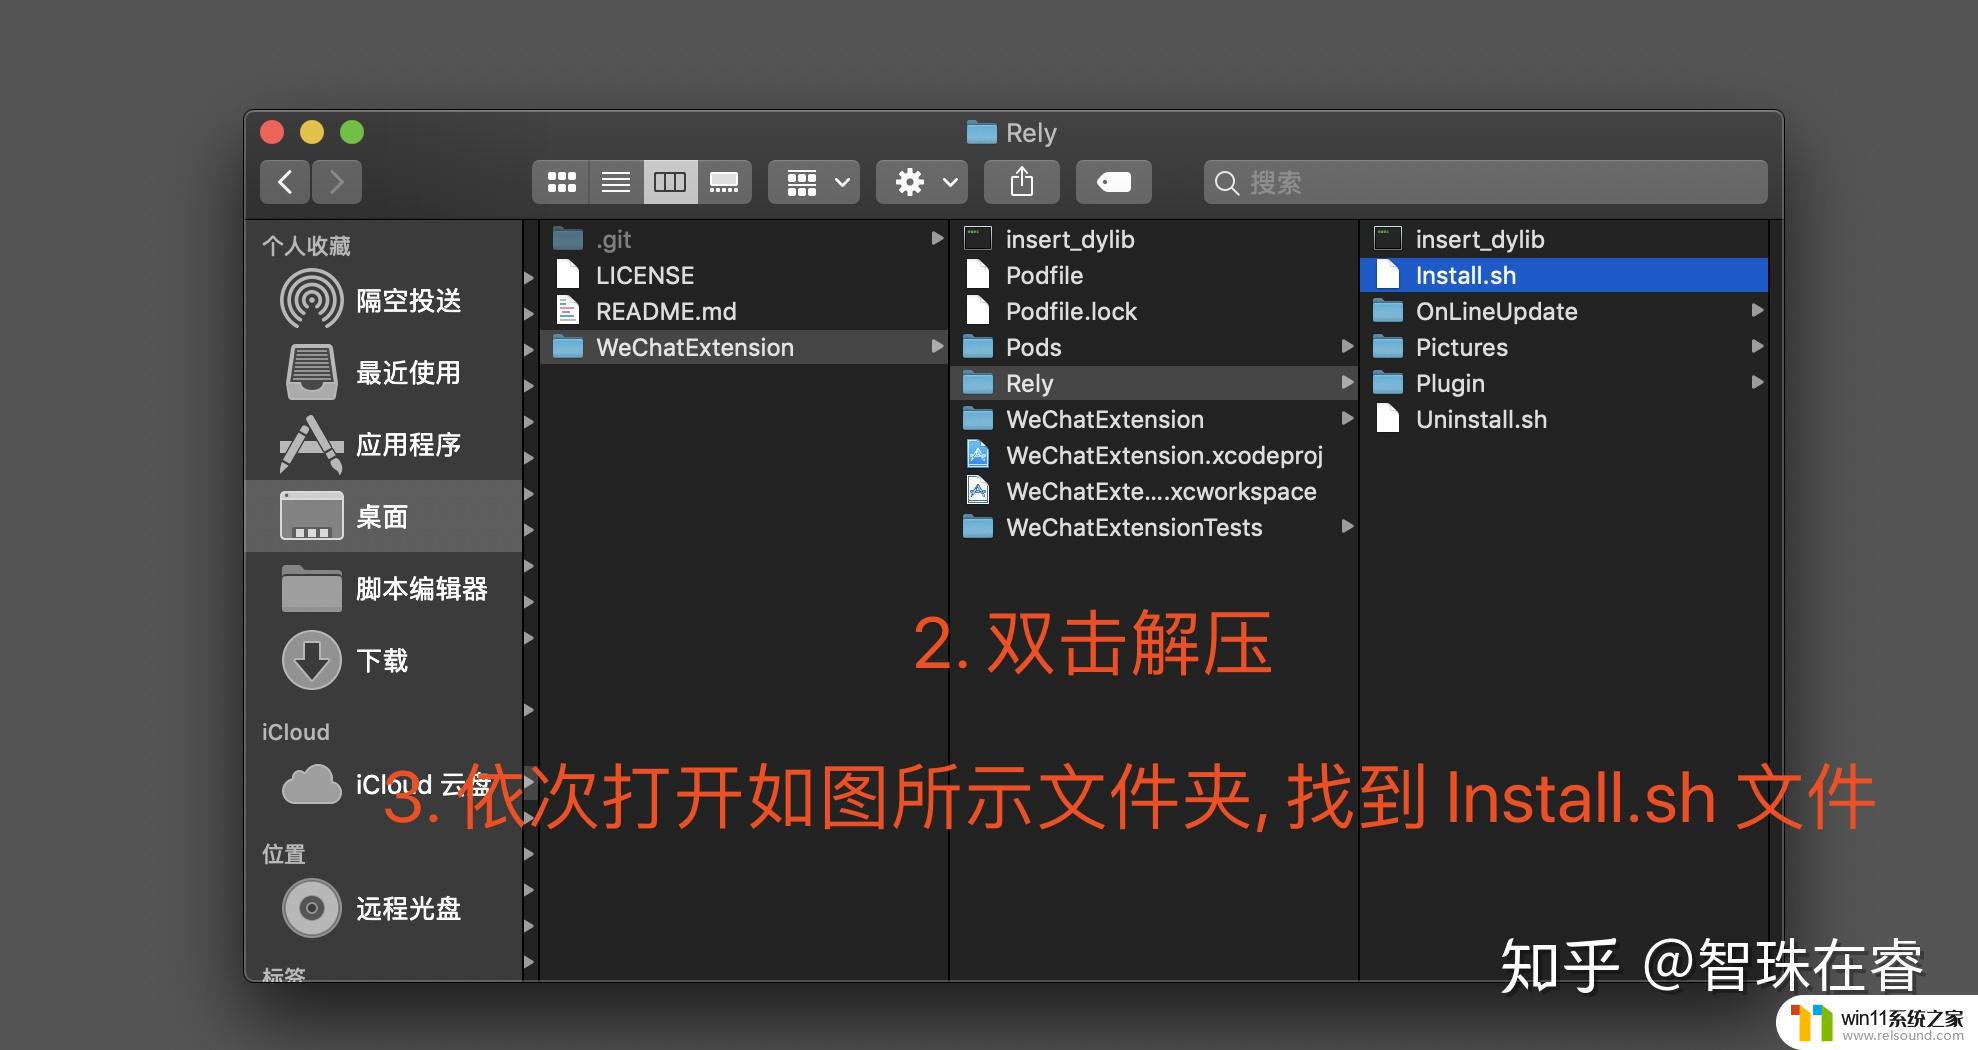The height and width of the screenshot is (1050, 1978).
Task: Select Desktop (桌面) in the sidebar
Action: tap(384, 516)
